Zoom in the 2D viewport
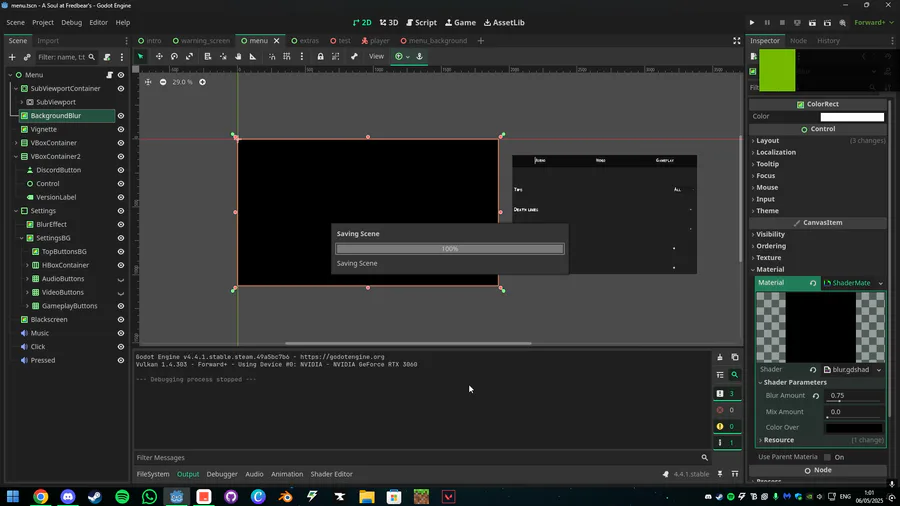Viewport: 900px width, 506px height. pos(203,82)
